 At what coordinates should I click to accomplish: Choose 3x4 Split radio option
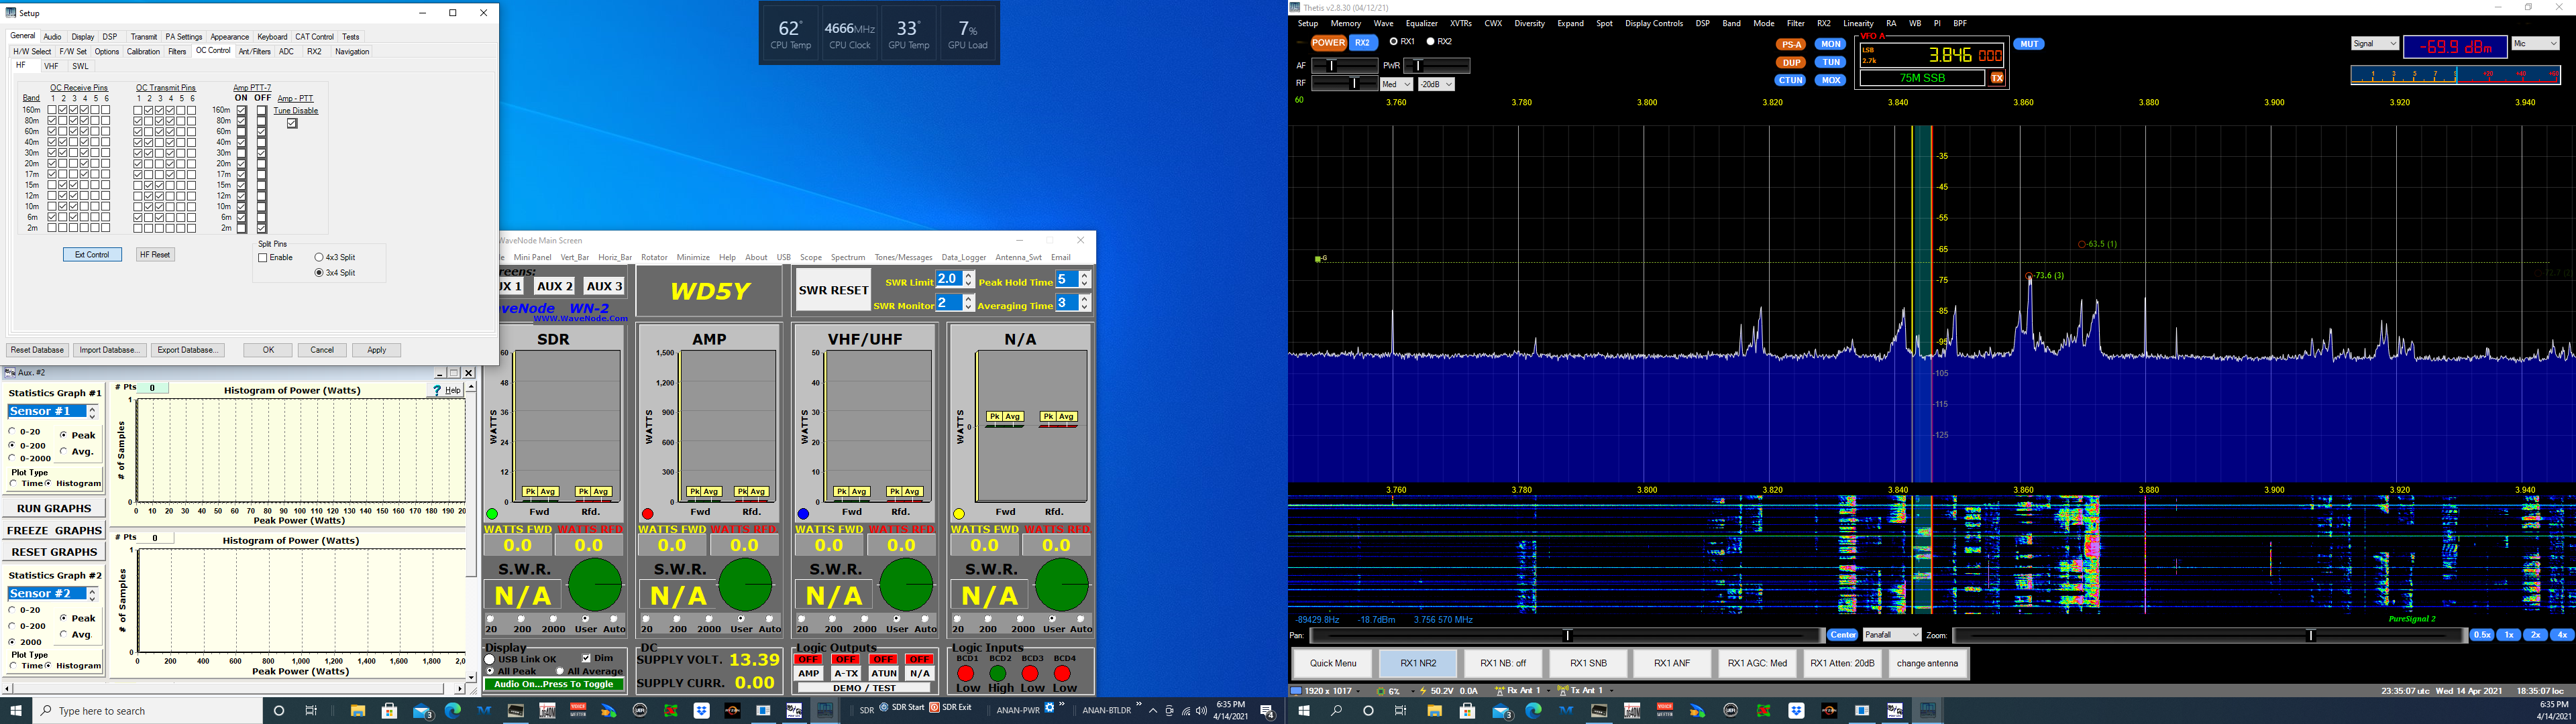point(319,273)
